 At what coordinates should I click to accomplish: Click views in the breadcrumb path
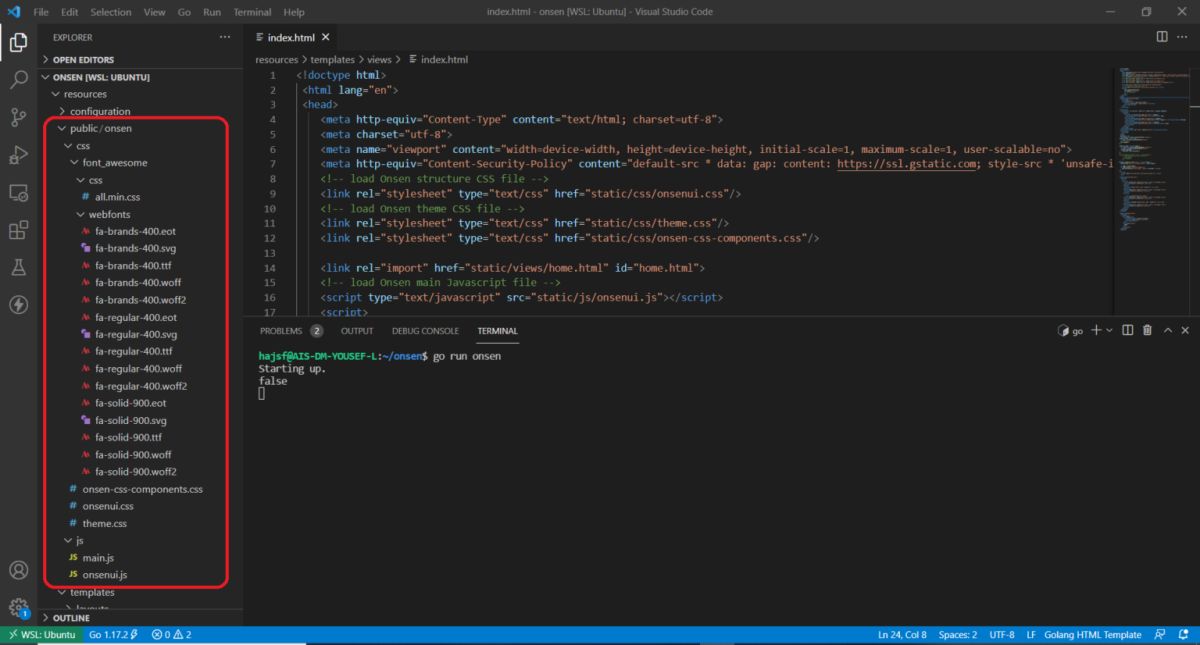[379, 60]
